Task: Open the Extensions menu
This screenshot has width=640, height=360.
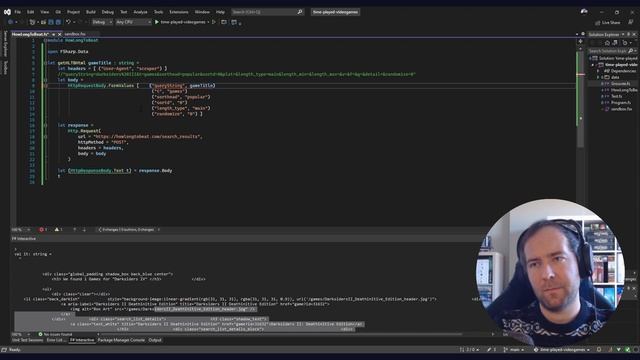Action: pos(179,12)
